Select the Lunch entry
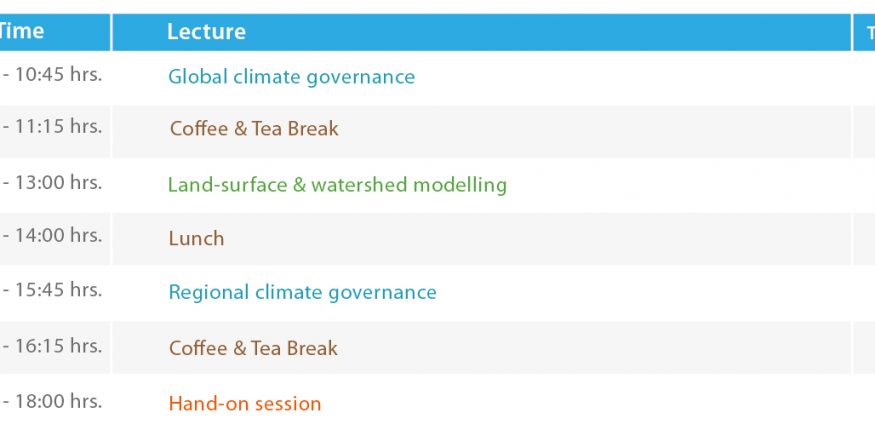Image resolution: width=875 pixels, height=430 pixels. 196,239
